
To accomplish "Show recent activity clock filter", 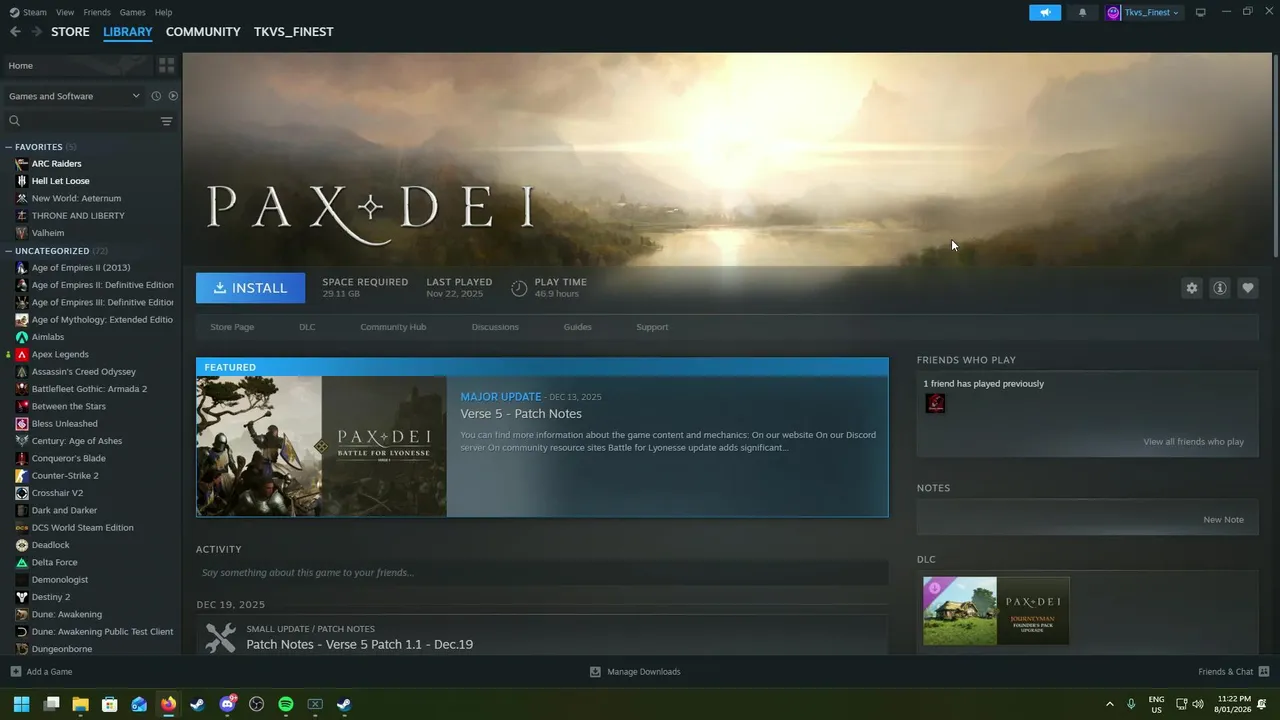I will pyautogui.click(x=156, y=96).
